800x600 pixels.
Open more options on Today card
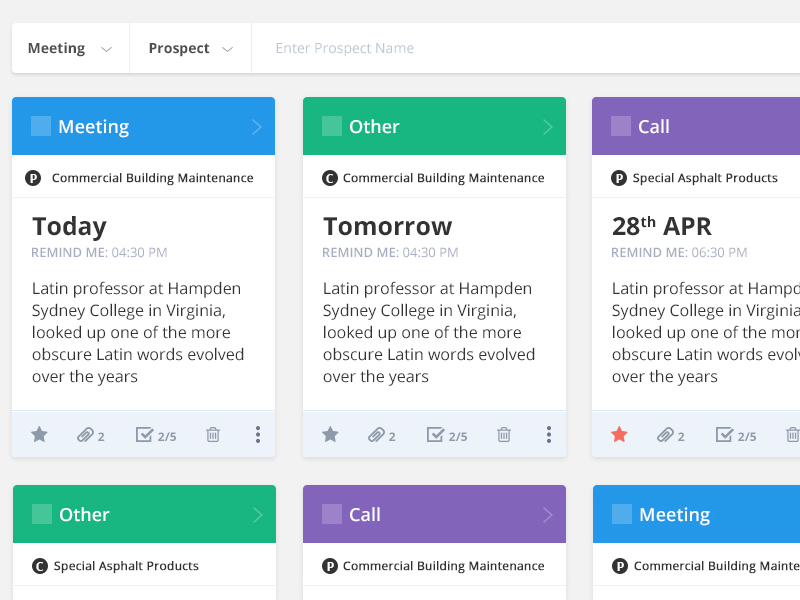pos(258,435)
